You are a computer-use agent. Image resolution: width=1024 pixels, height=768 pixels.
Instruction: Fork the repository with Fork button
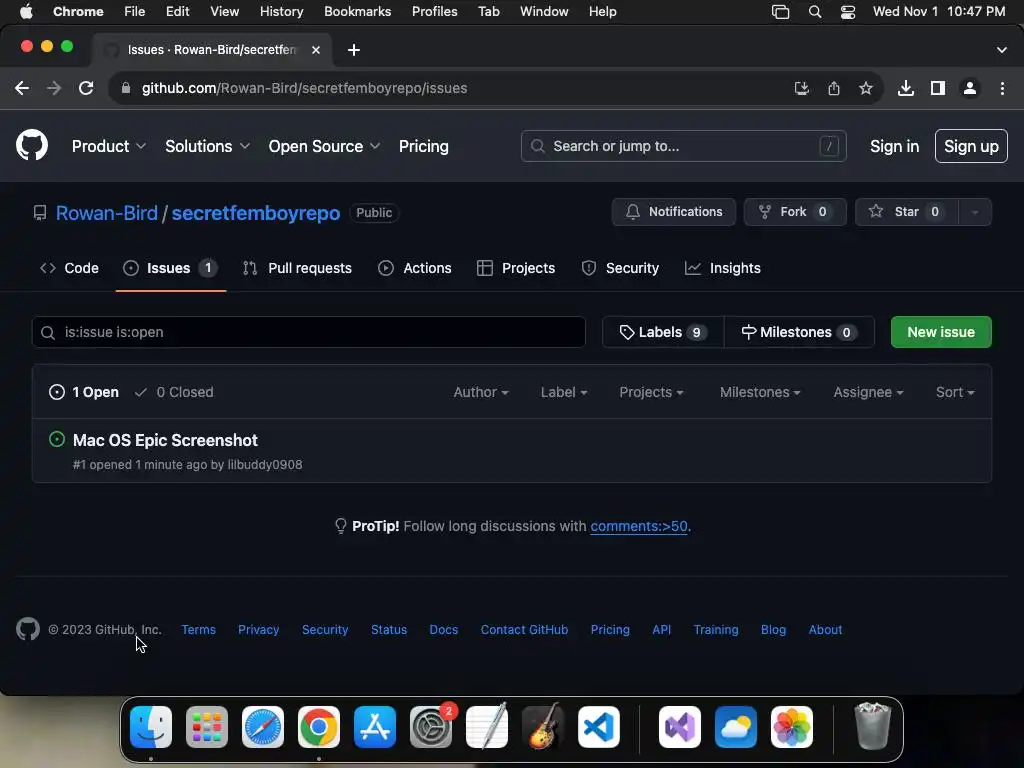(795, 212)
